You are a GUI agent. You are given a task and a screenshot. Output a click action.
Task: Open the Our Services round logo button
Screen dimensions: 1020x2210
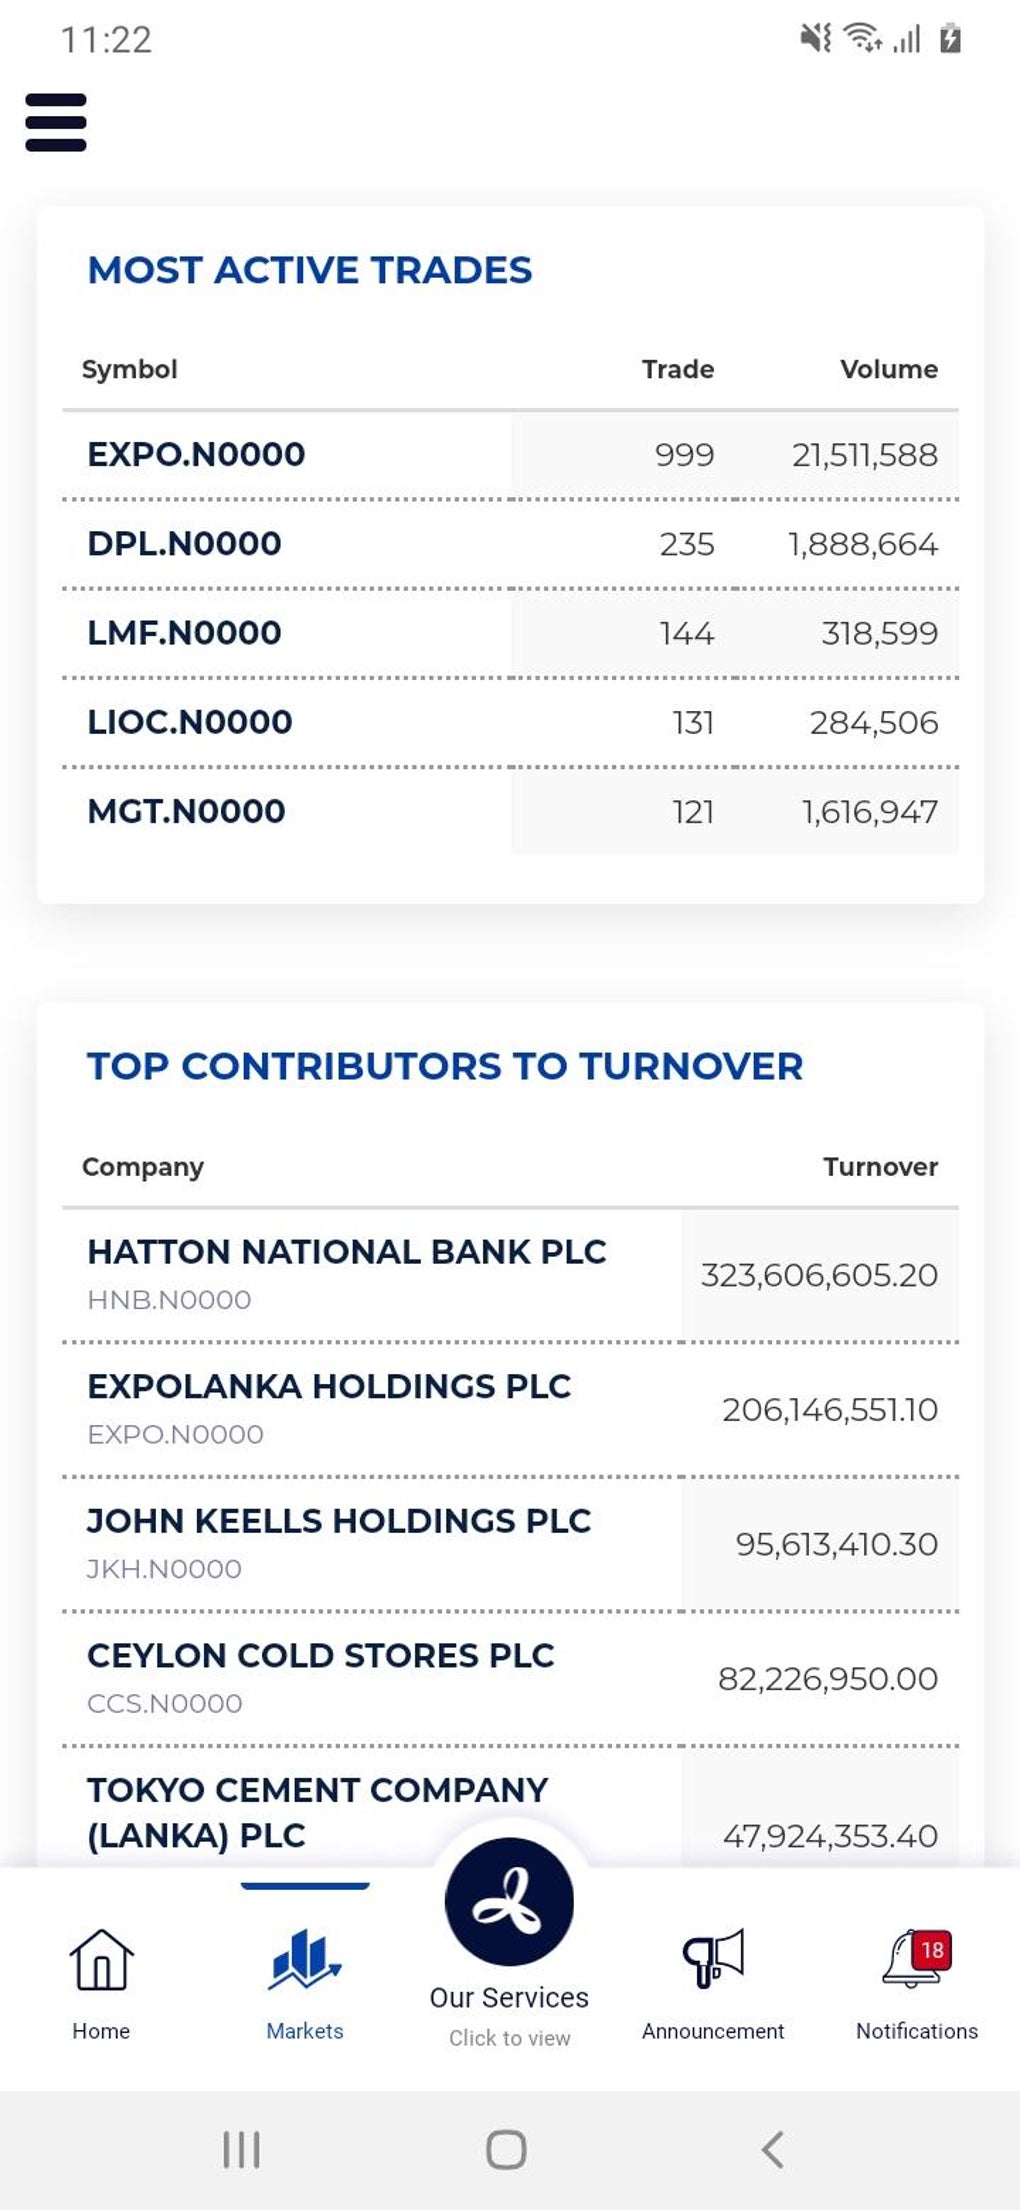click(x=509, y=1902)
